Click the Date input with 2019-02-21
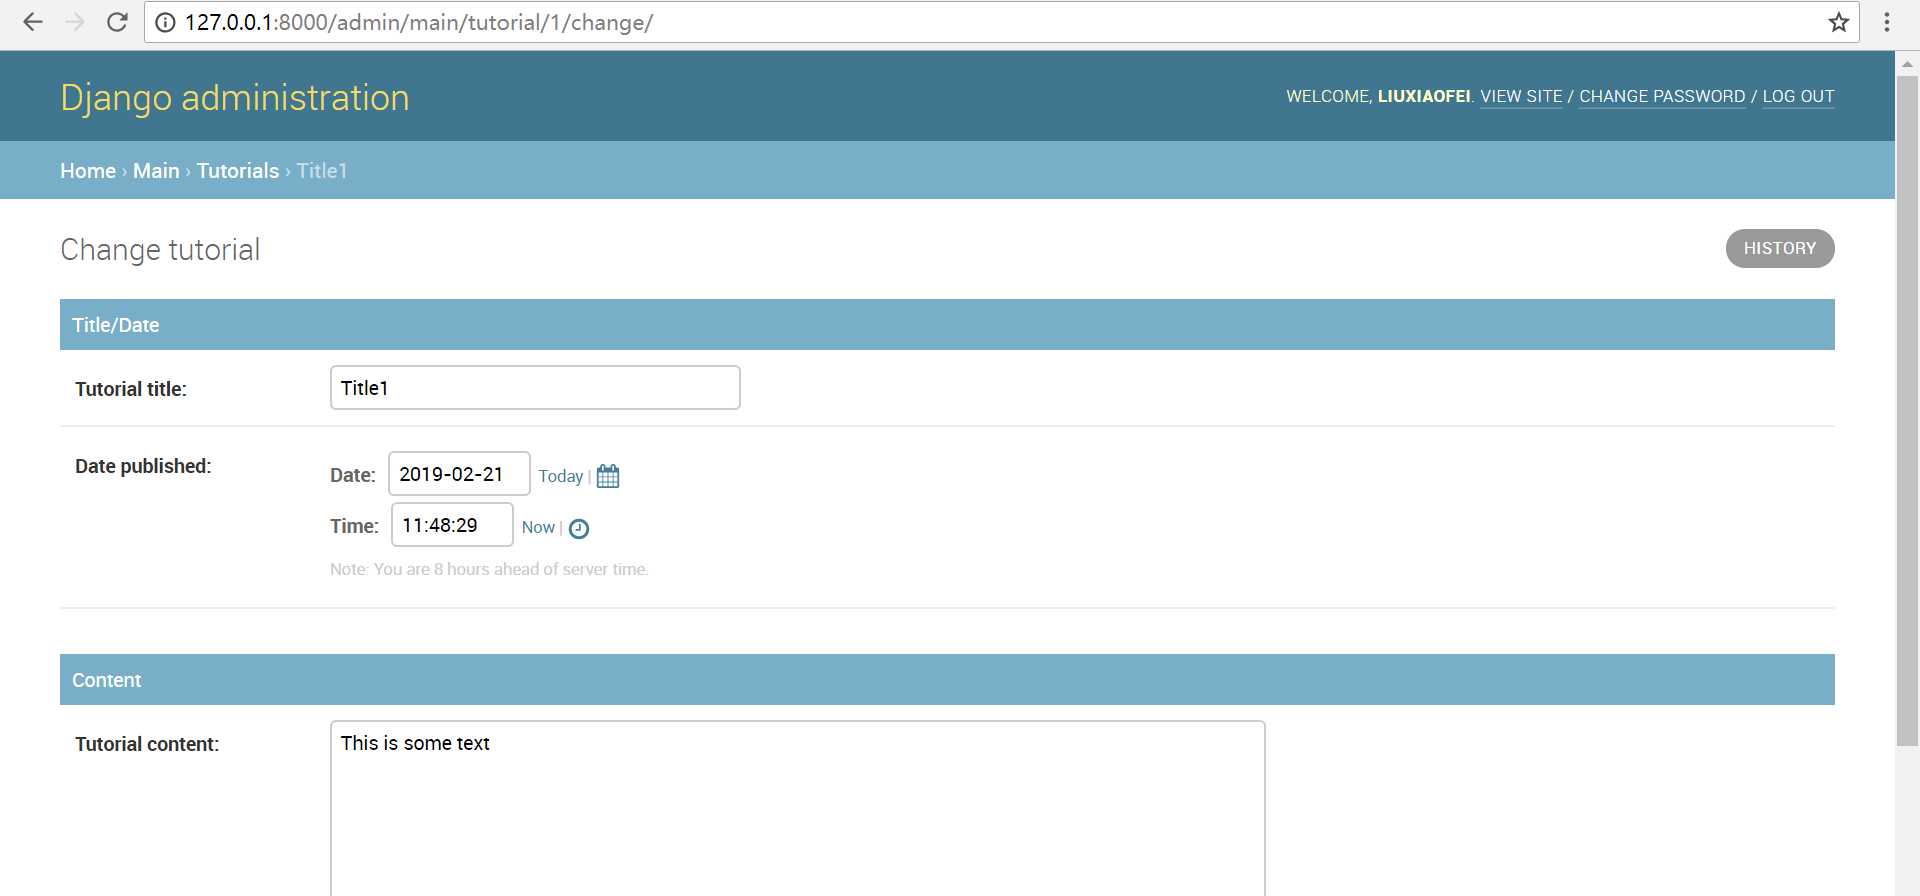The image size is (1920, 896). click(459, 474)
